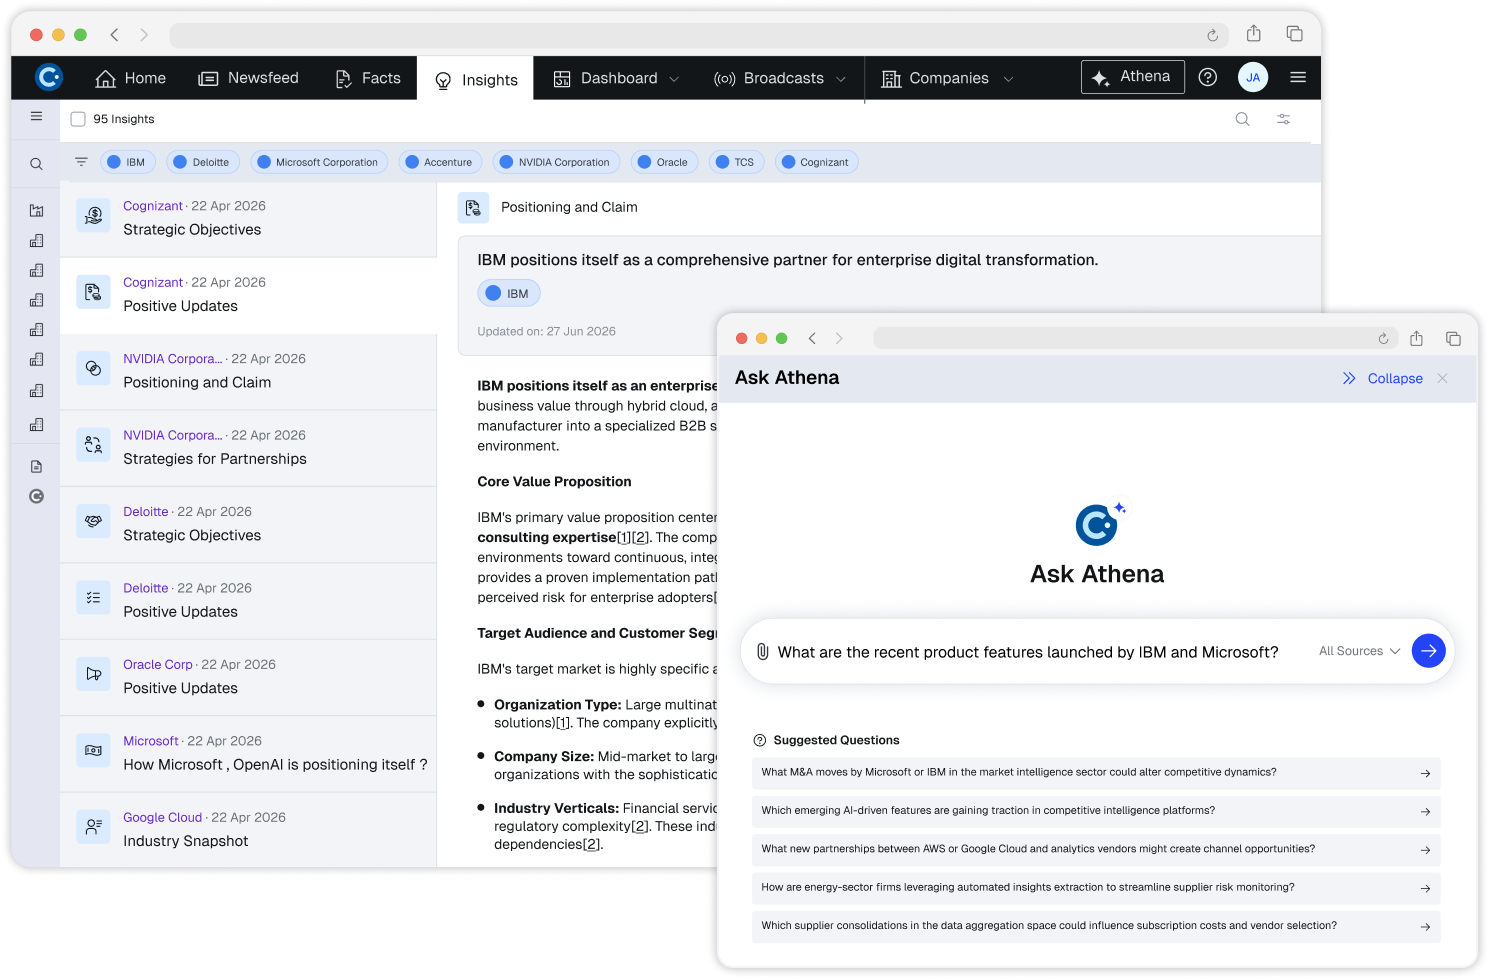The image size is (1490, 980).
Task: Open the All Sources dropdown
Action: click(x=1359, y=651)
